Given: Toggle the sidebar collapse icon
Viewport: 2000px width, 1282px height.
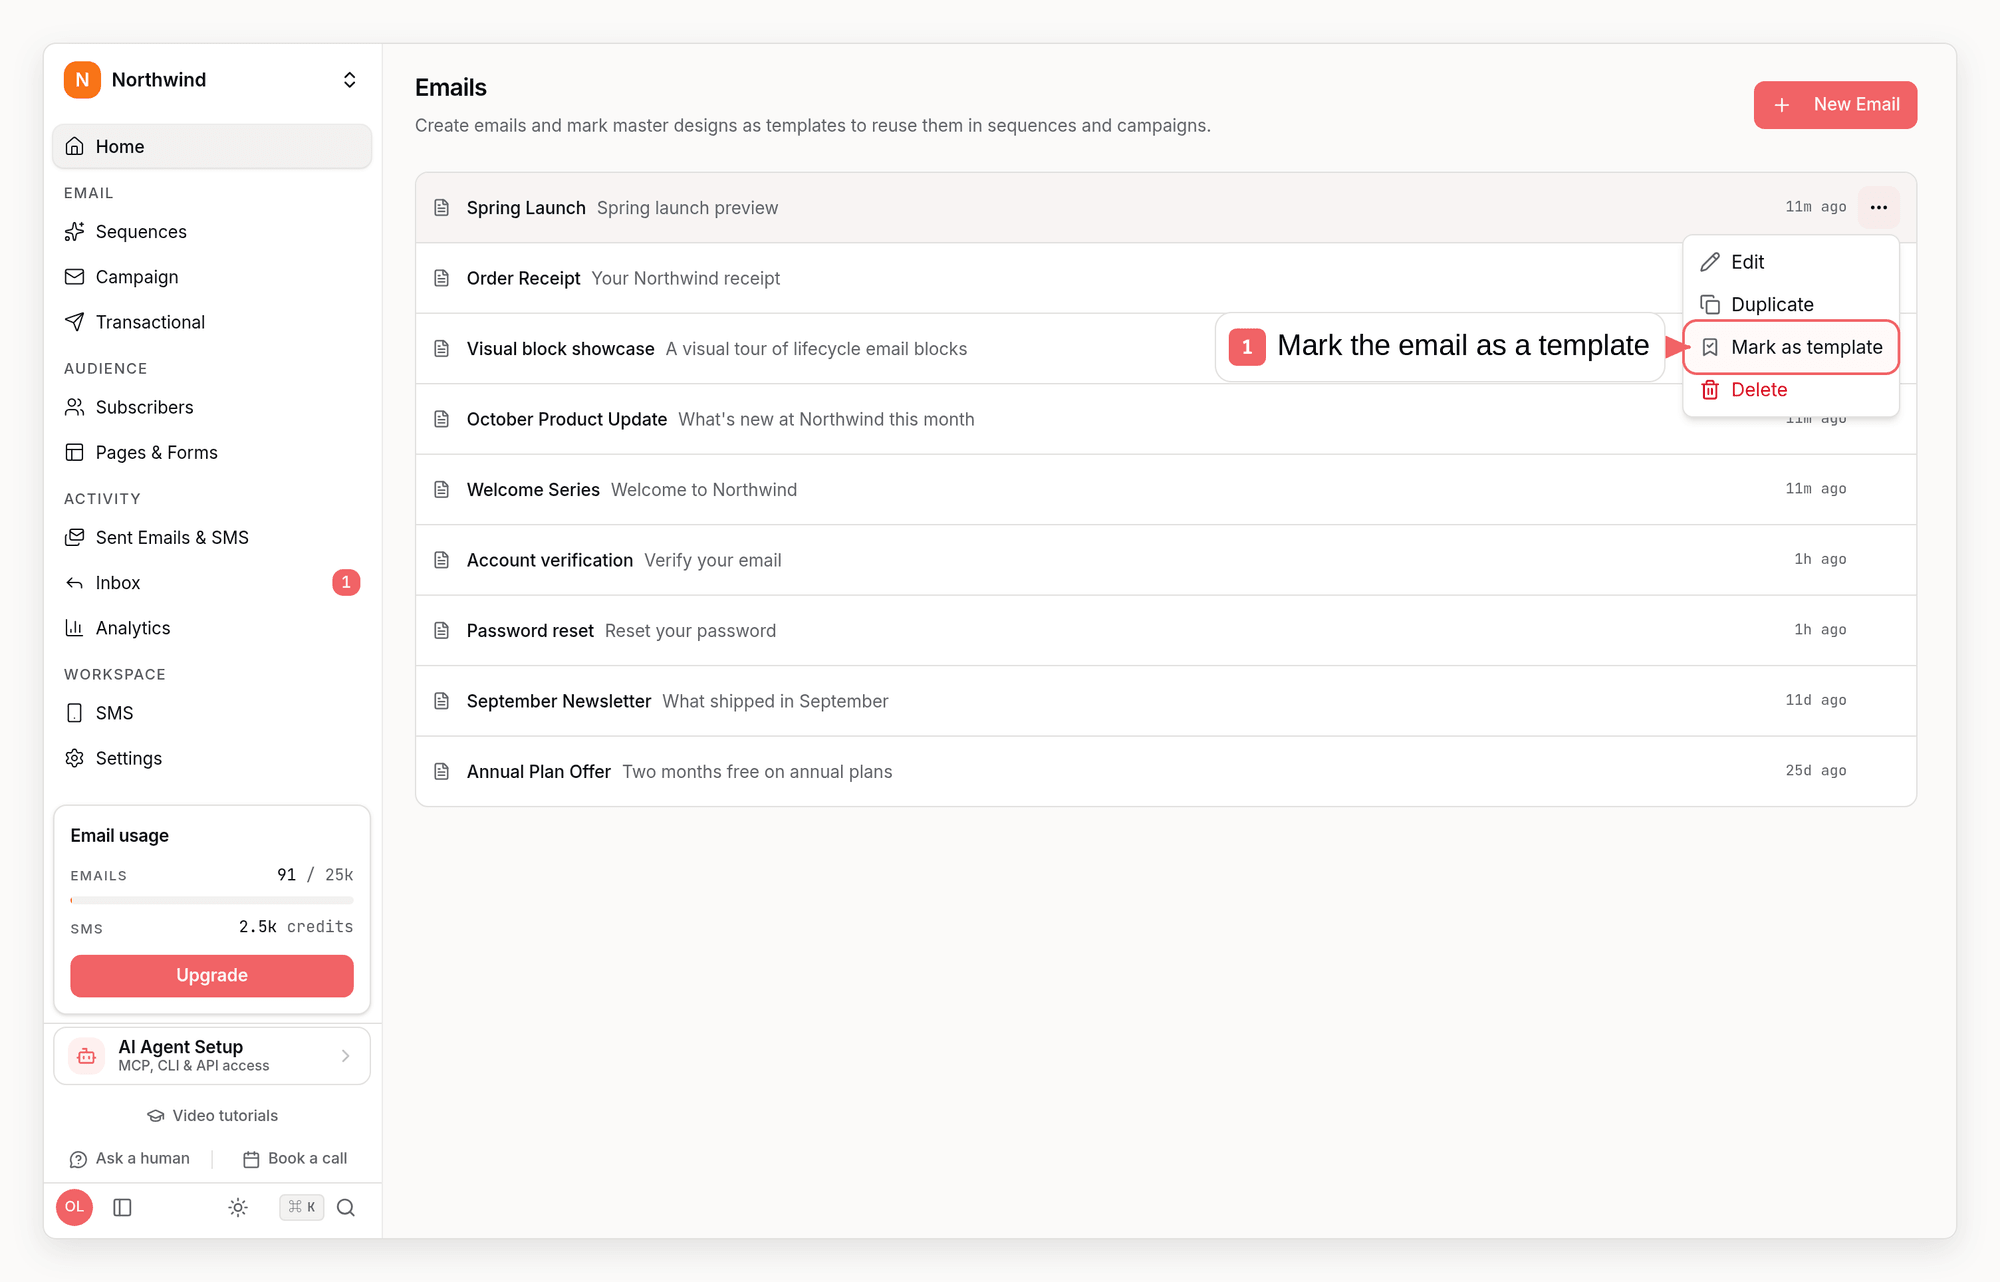Looking at the screenshot, I should tap(123, 1208).
